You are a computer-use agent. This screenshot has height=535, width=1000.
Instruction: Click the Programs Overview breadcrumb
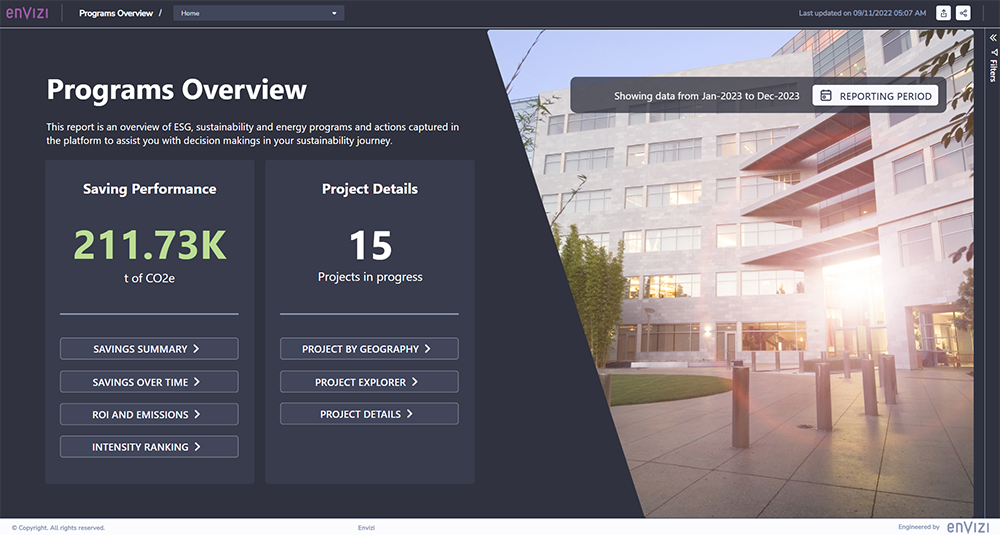(x=116, y=13)
